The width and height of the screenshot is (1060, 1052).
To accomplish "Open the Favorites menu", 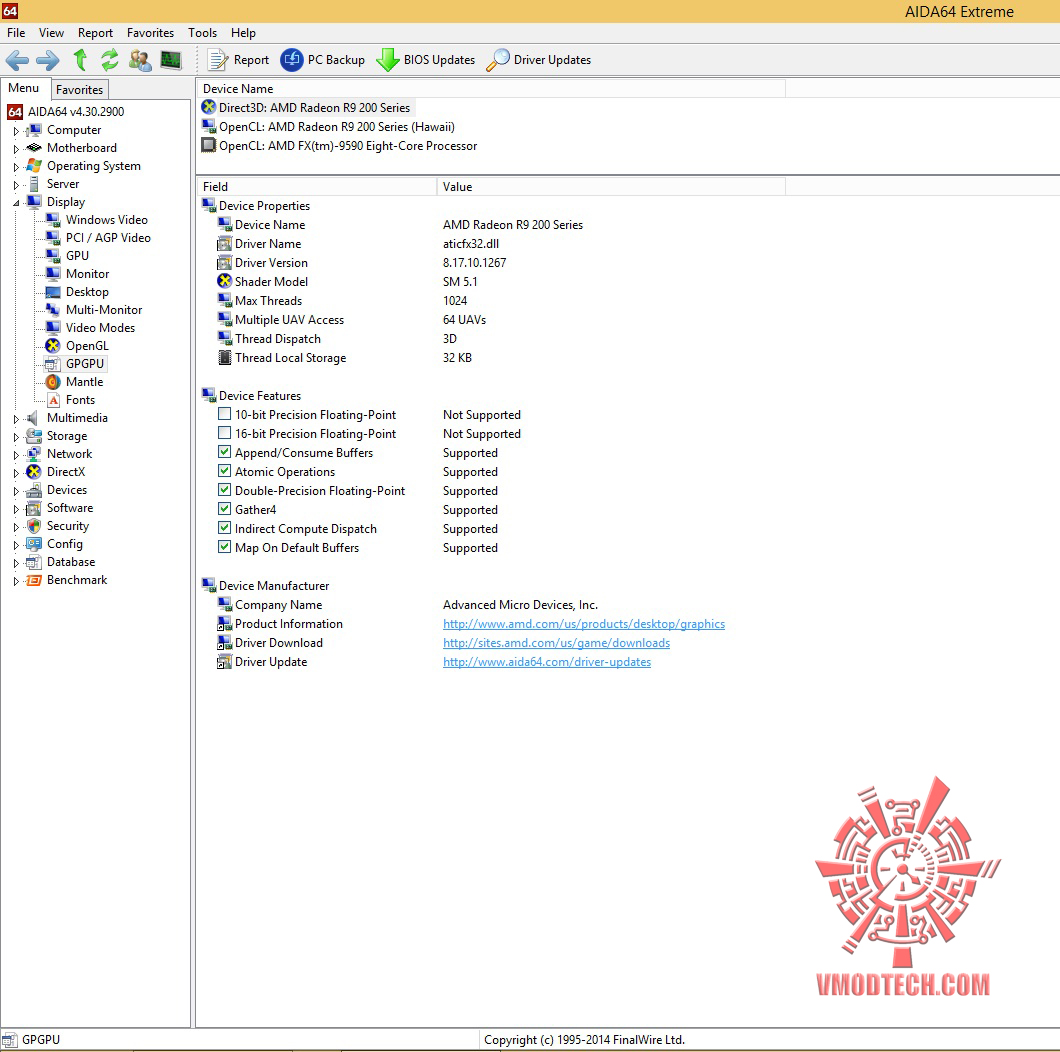I will (150, 32).
